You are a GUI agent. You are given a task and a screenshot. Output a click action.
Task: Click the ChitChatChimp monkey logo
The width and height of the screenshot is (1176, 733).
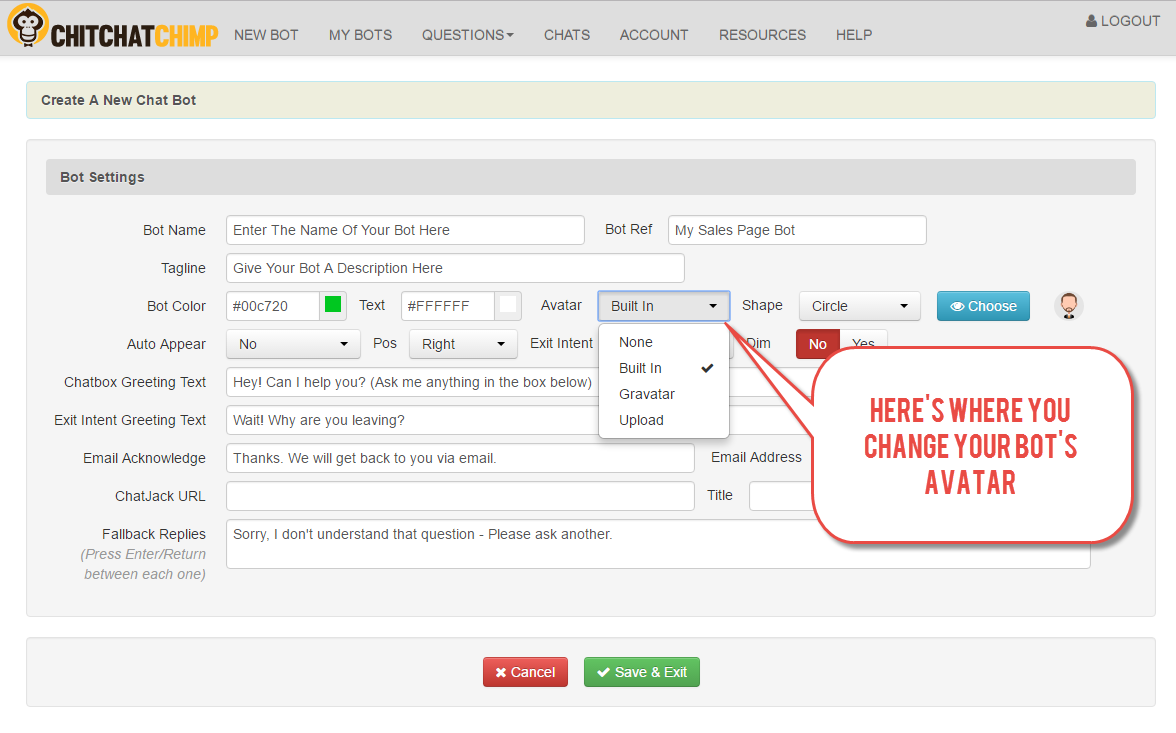[28, 27]
